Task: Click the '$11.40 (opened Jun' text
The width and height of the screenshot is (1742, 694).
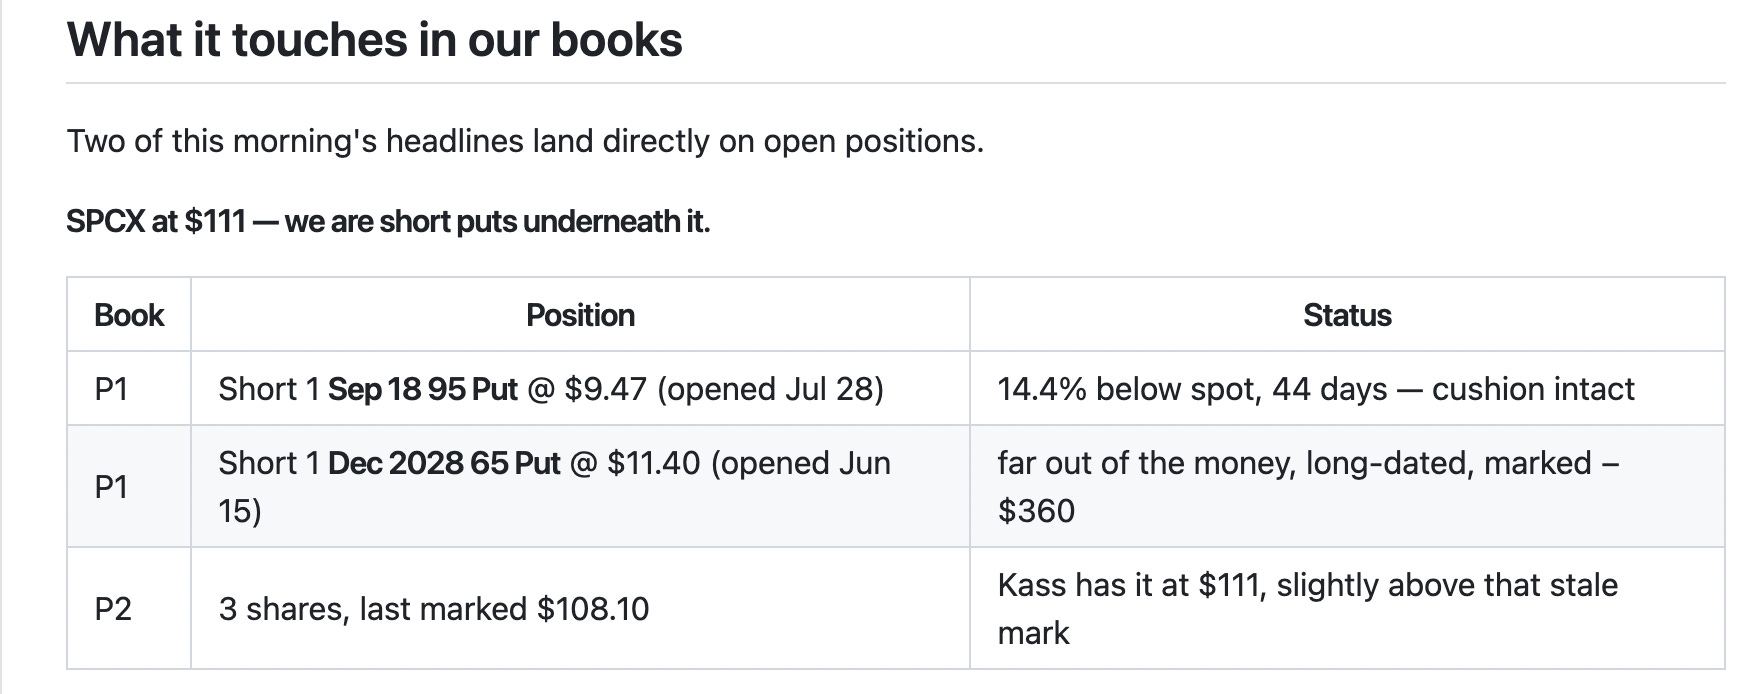Action: pos(749,463)
